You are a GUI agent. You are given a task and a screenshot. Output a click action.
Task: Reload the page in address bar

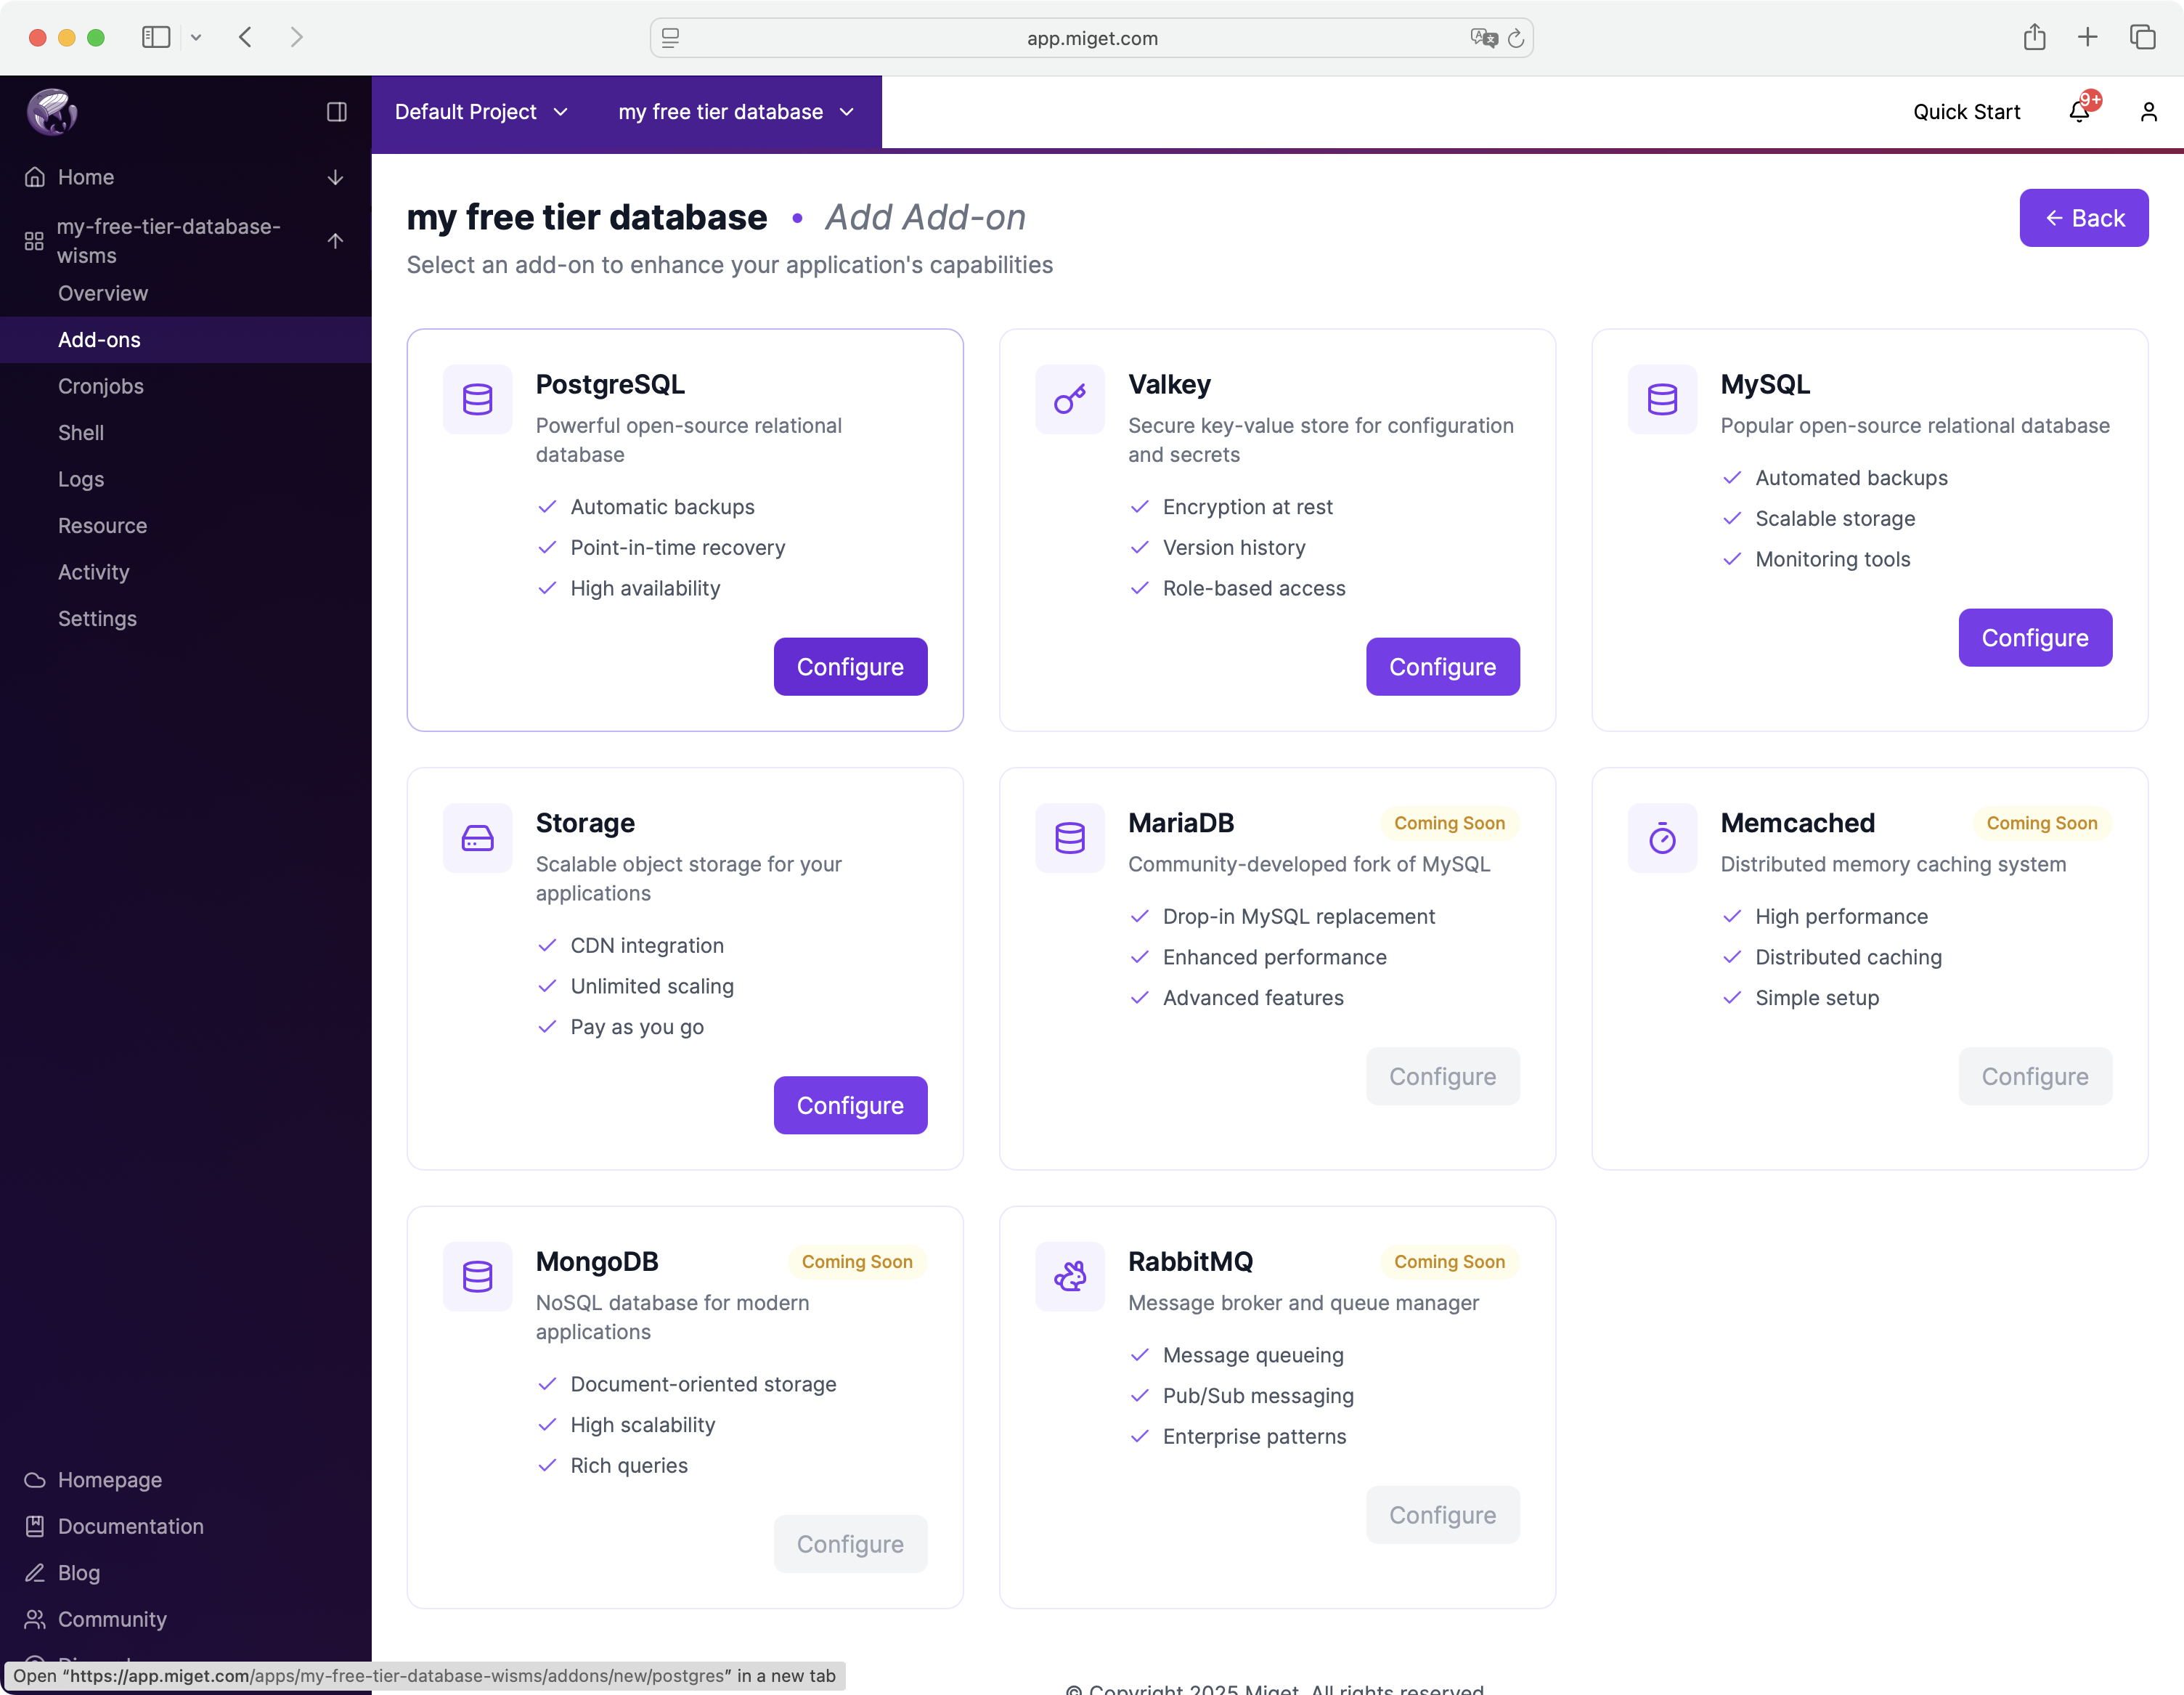click(x=1516, y=38)
